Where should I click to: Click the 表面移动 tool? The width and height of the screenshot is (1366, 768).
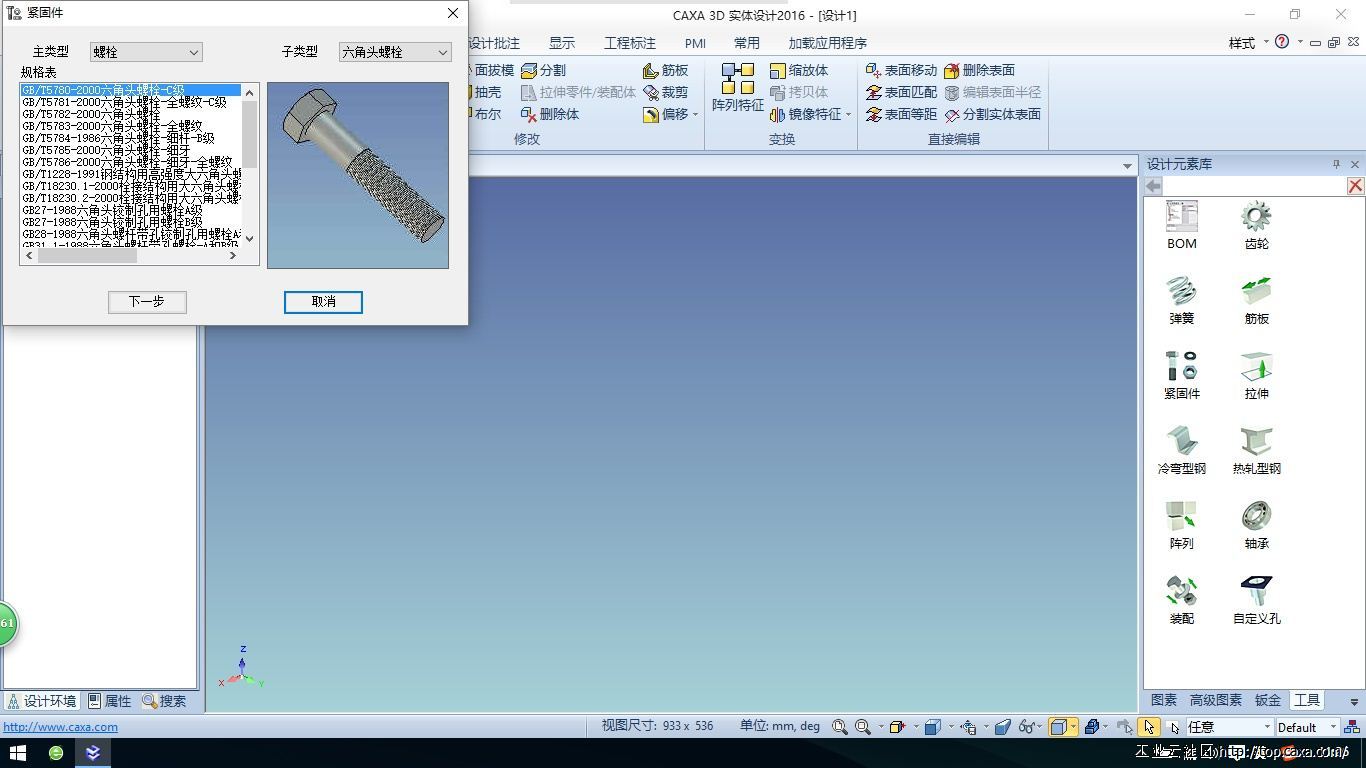tap(901, 70)
